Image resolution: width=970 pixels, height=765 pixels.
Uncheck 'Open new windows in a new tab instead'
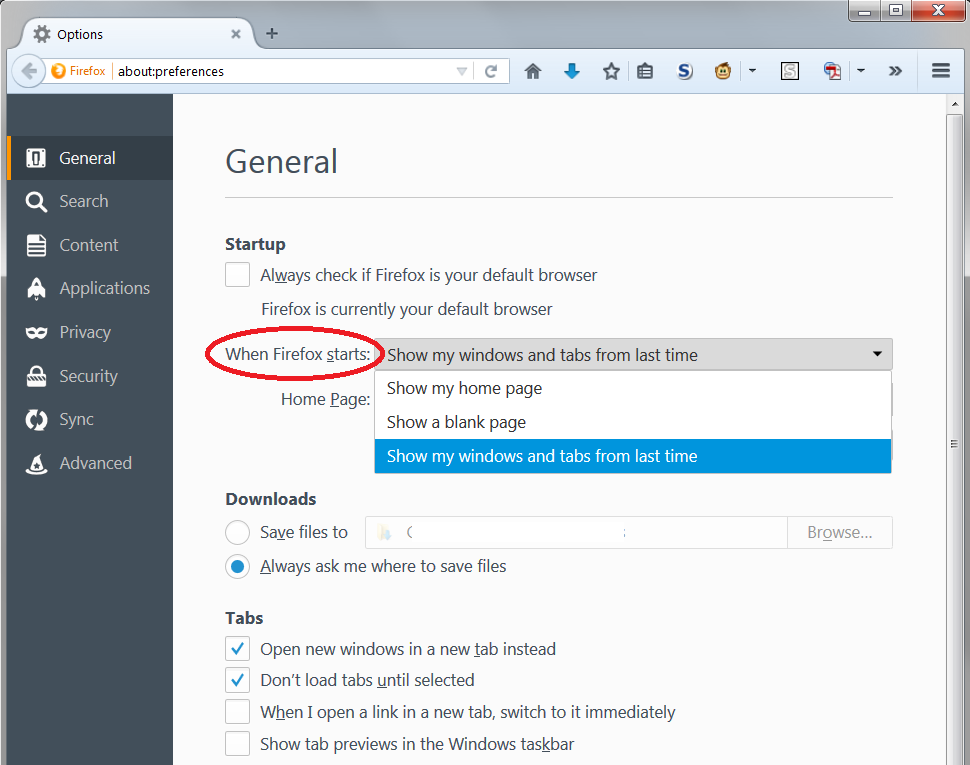point(237,648)
